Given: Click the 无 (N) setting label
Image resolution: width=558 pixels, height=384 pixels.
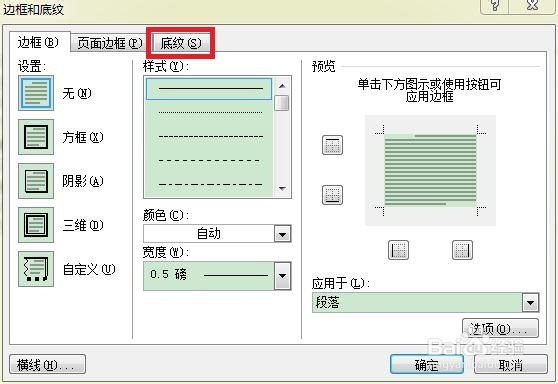Looking at the screenshot, I should click(77, 94).
